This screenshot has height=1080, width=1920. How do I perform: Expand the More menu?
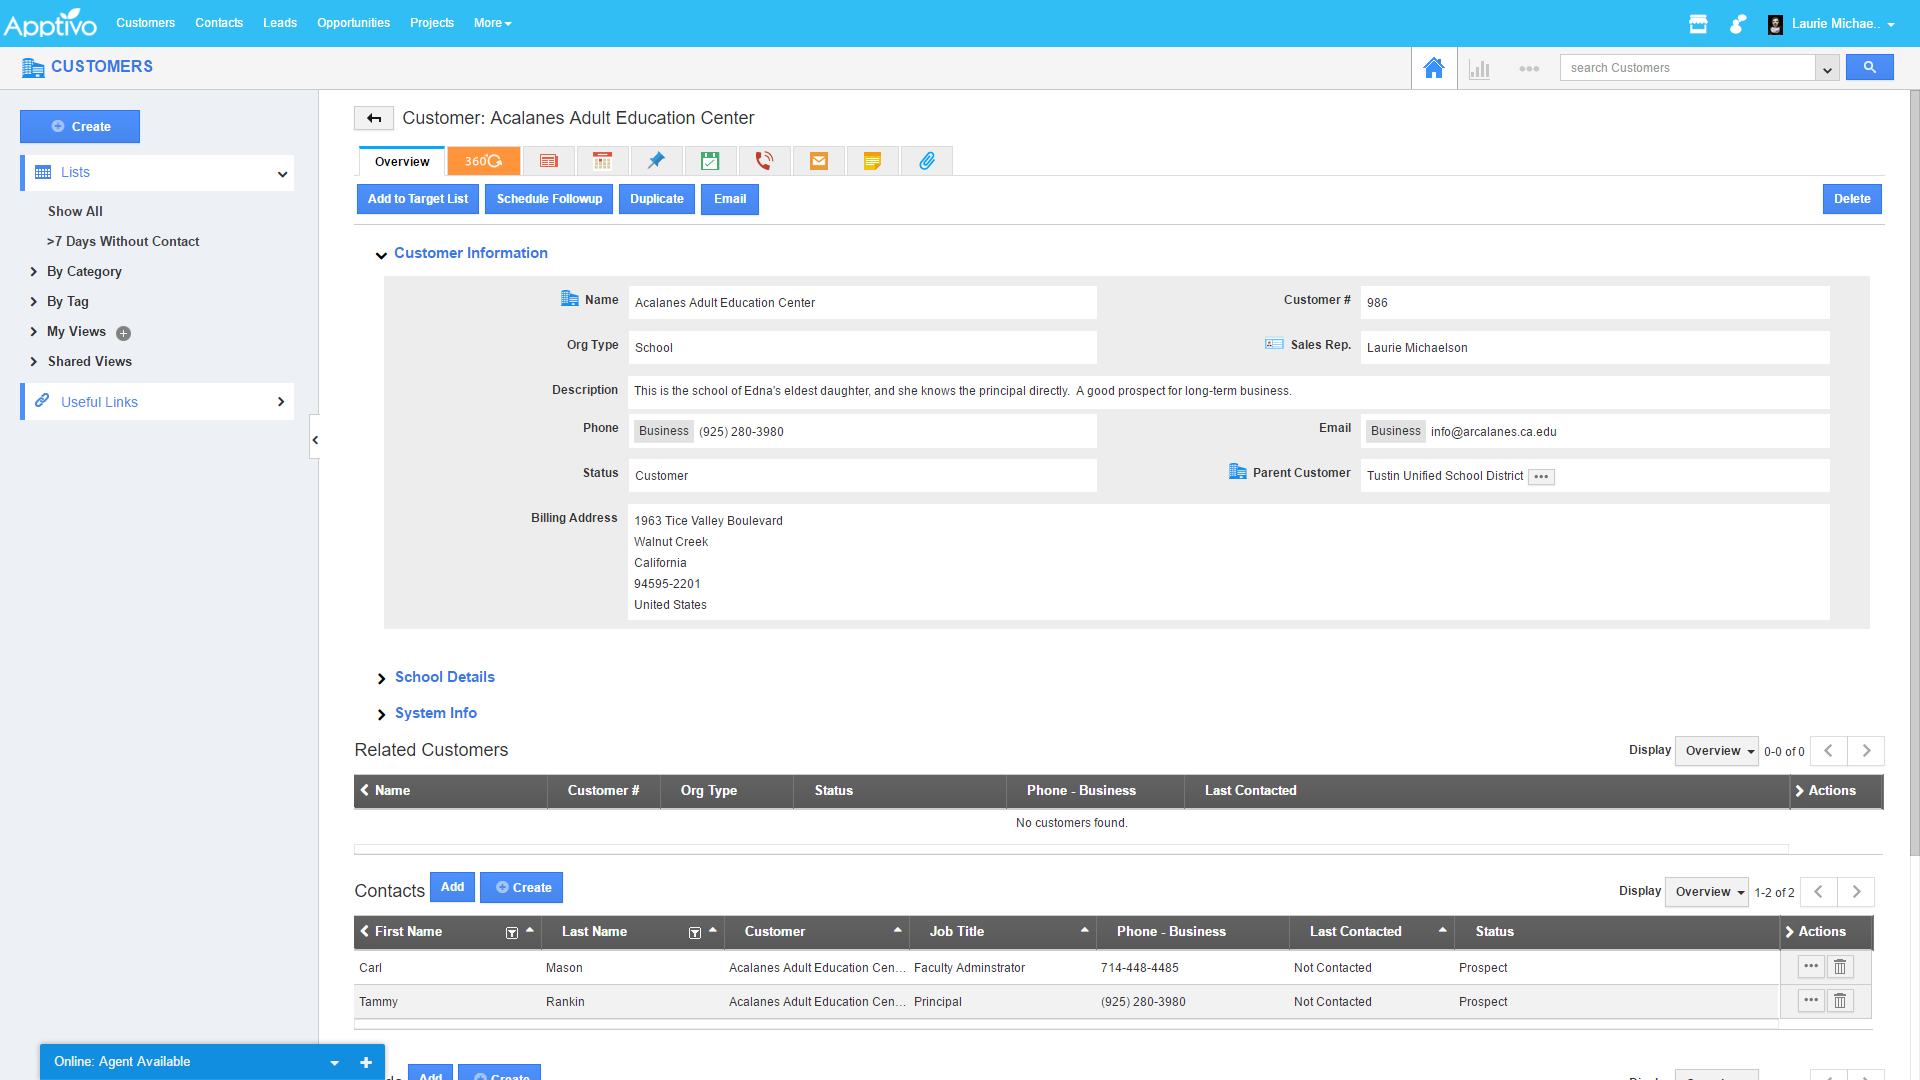[x=492, y=23]
